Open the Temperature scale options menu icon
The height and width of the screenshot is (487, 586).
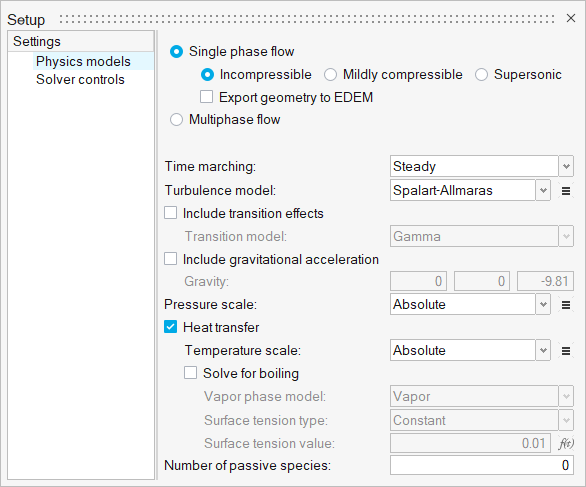coord(566,351)
